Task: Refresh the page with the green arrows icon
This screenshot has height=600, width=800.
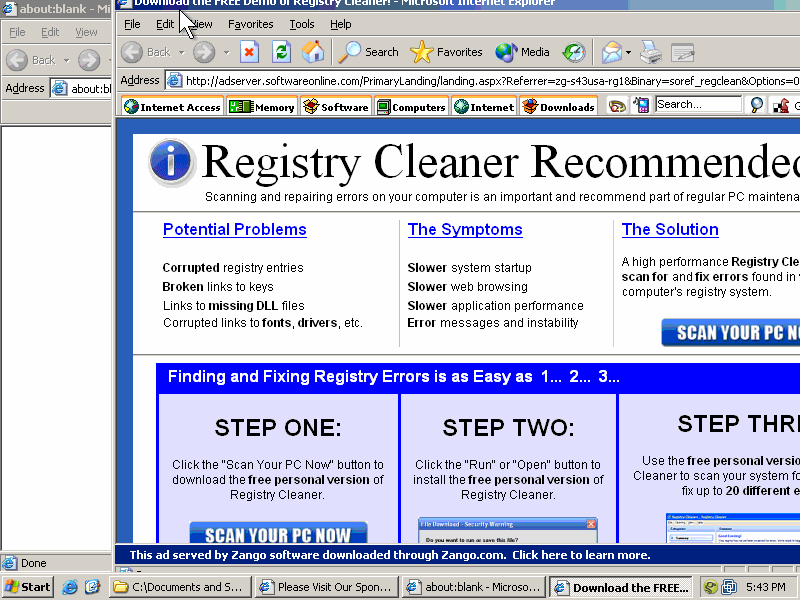Action: tap(281, 52)
